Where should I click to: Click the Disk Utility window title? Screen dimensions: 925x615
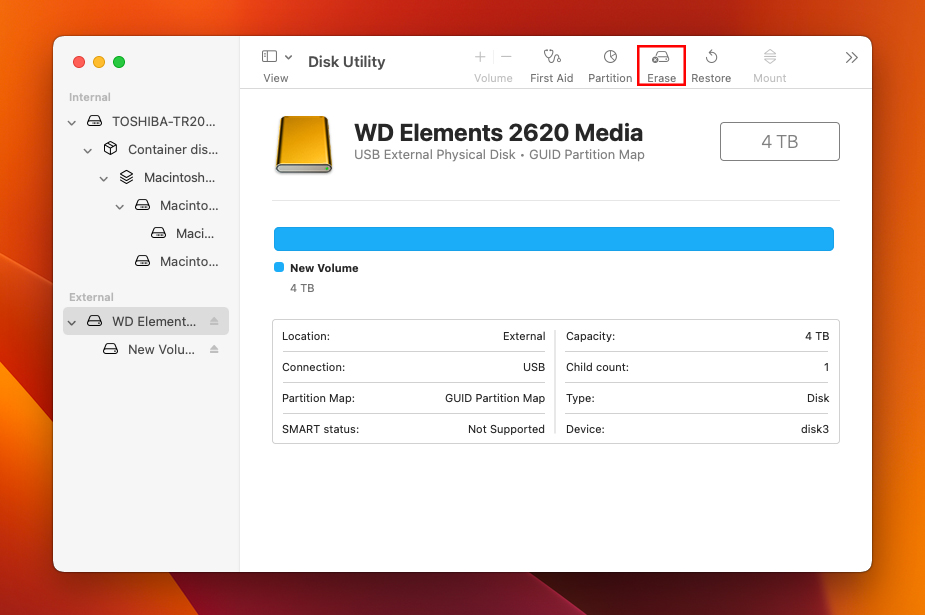[x=346, y=62]
